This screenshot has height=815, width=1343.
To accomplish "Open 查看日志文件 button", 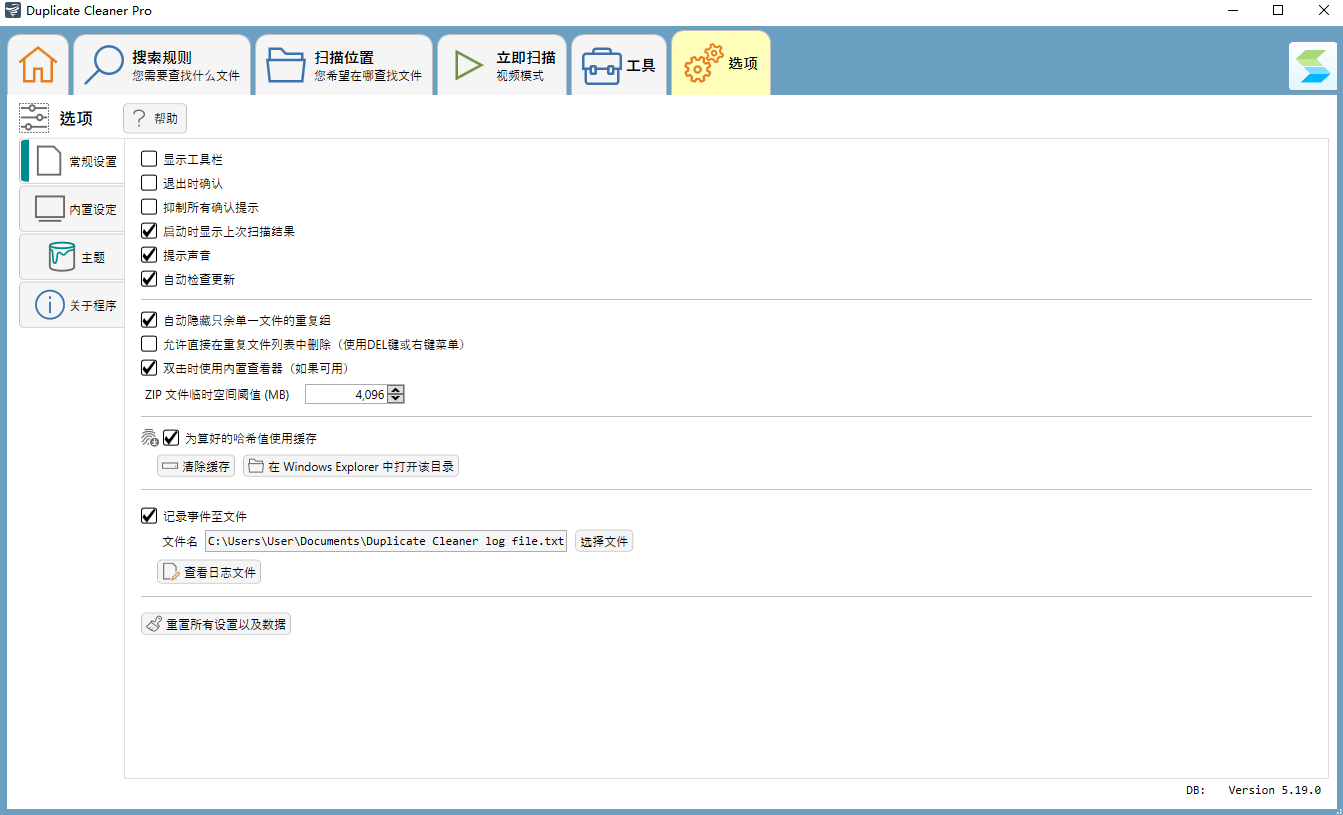I will [x=209, y=572].
